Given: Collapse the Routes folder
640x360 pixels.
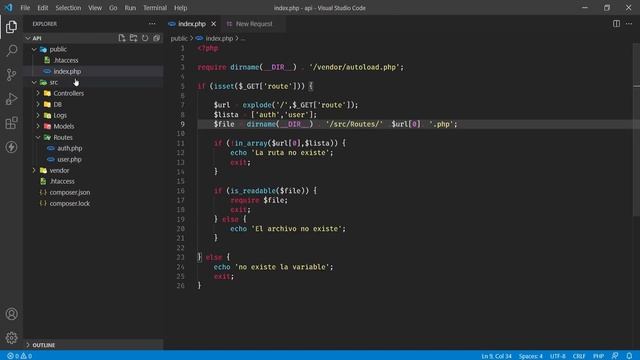Looking at the screenshot, I should 38,137.
